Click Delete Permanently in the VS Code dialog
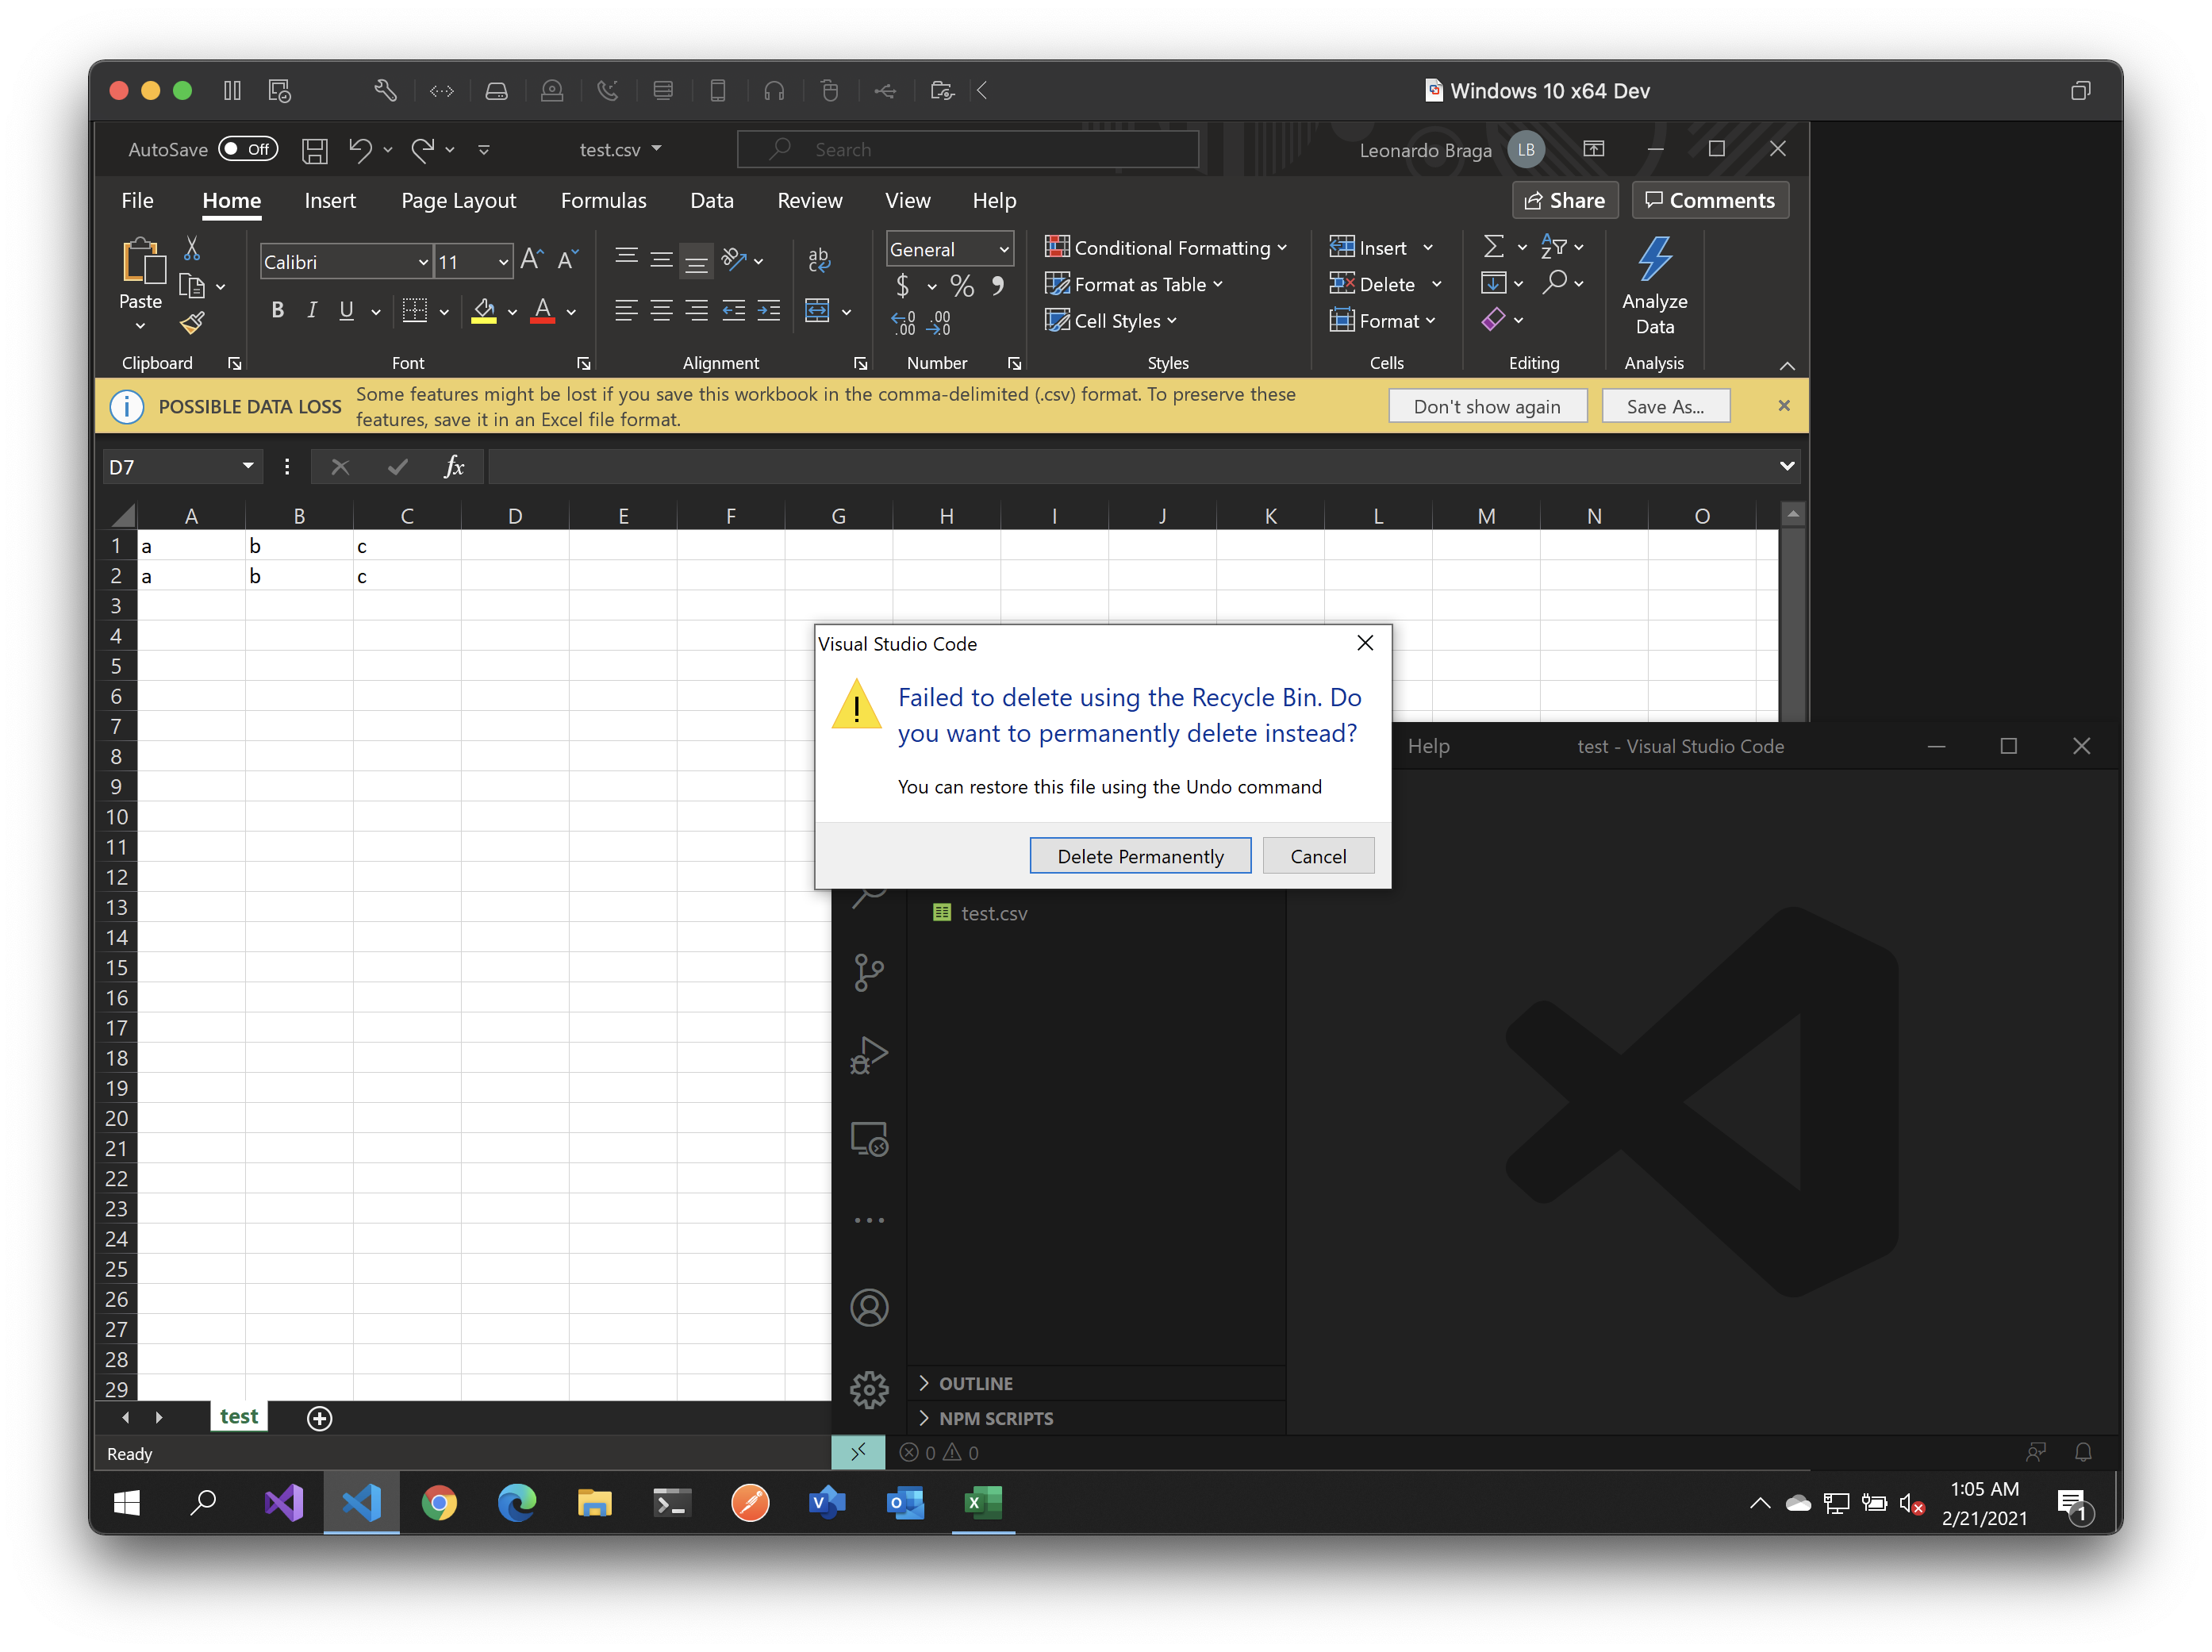2212x1652 pixels. 1139,856
